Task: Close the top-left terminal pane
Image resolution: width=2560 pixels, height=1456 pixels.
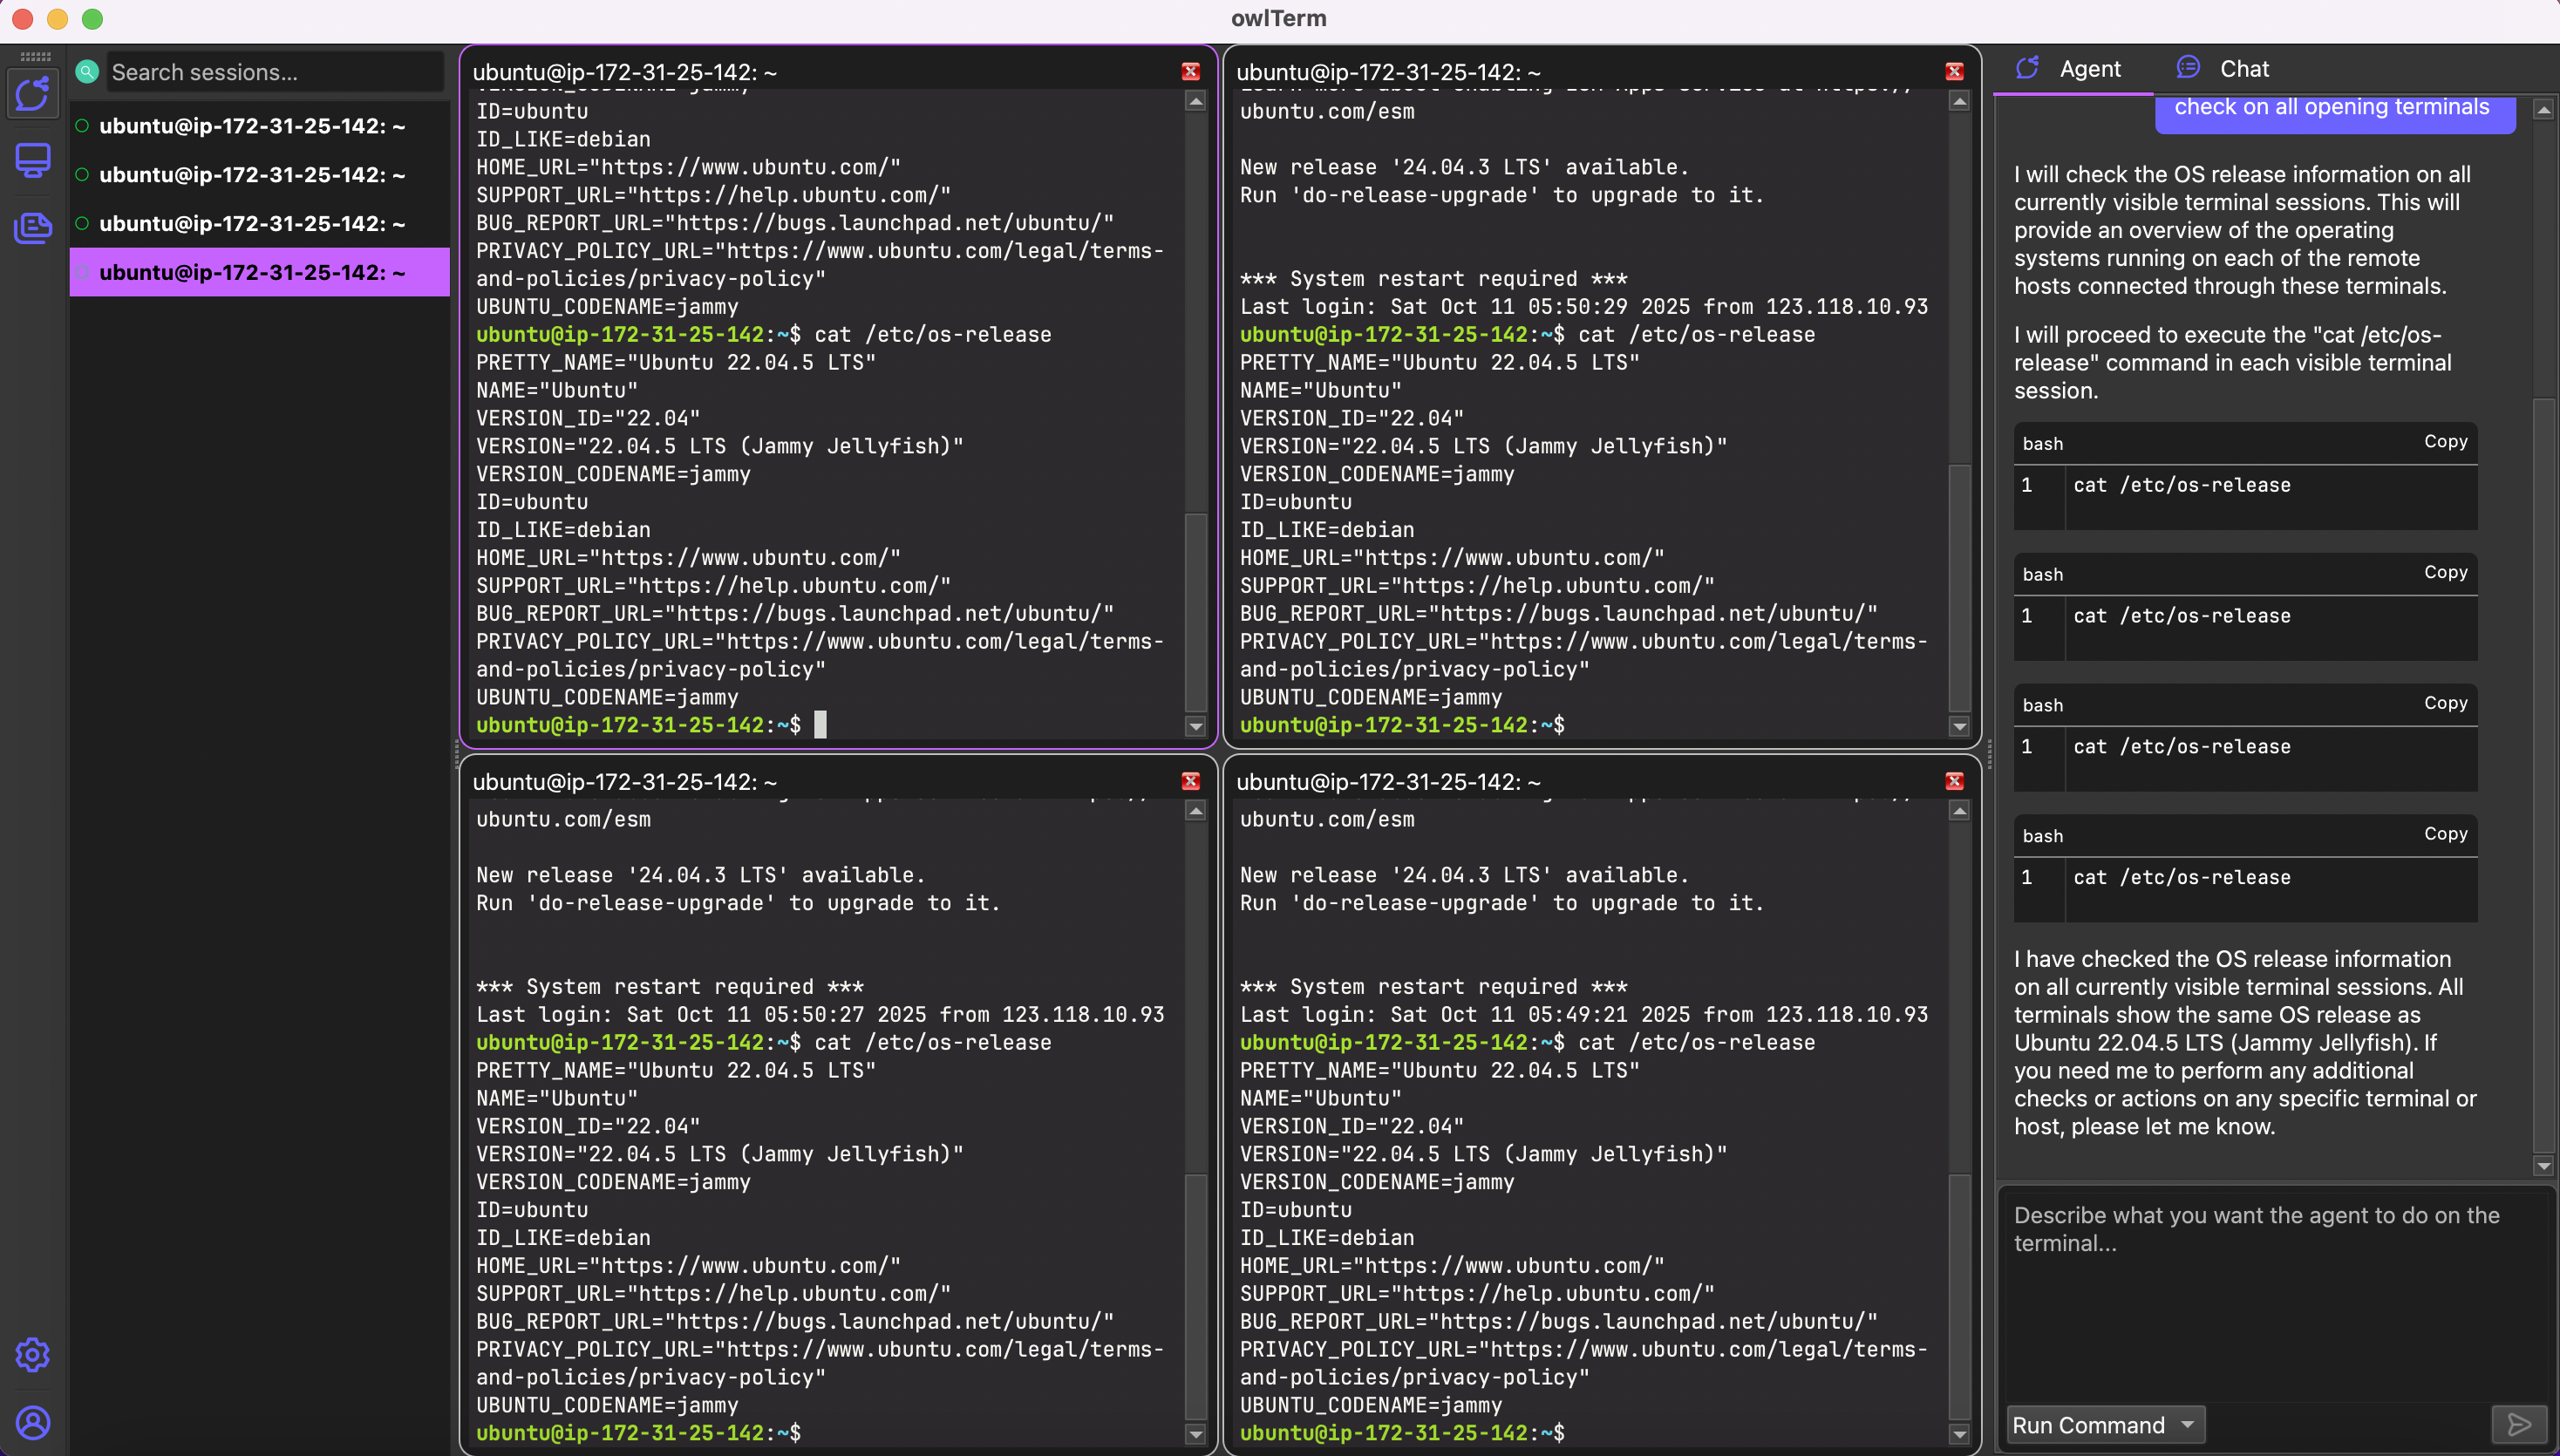Action: pos(1190,72)
